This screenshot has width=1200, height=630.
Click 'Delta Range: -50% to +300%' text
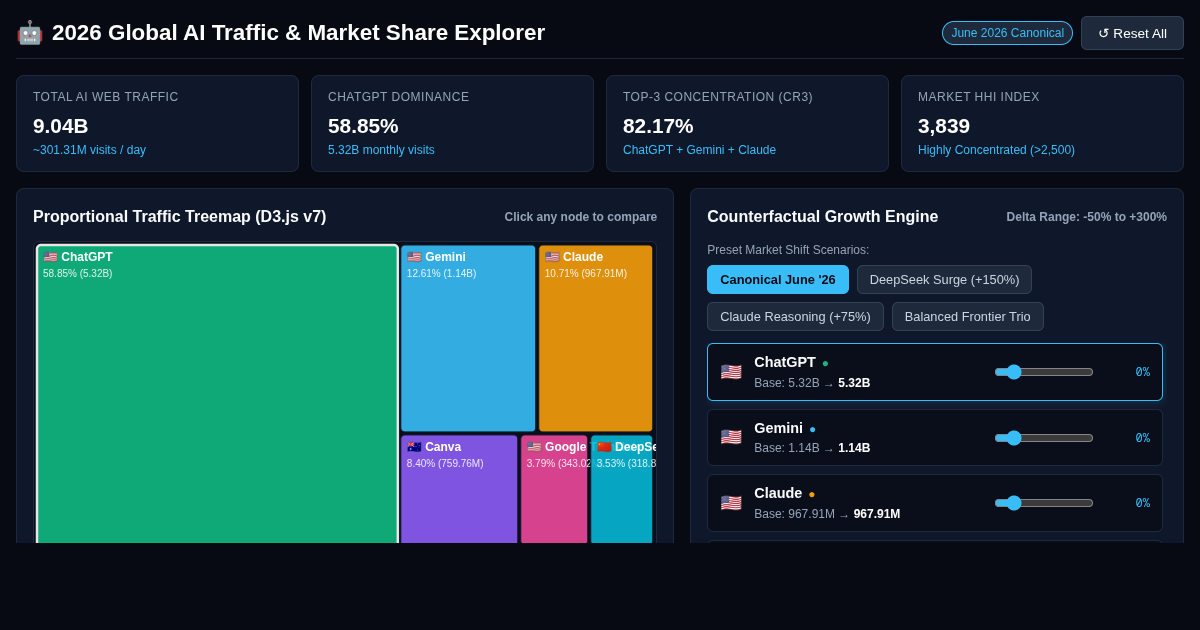(1087, 217)
